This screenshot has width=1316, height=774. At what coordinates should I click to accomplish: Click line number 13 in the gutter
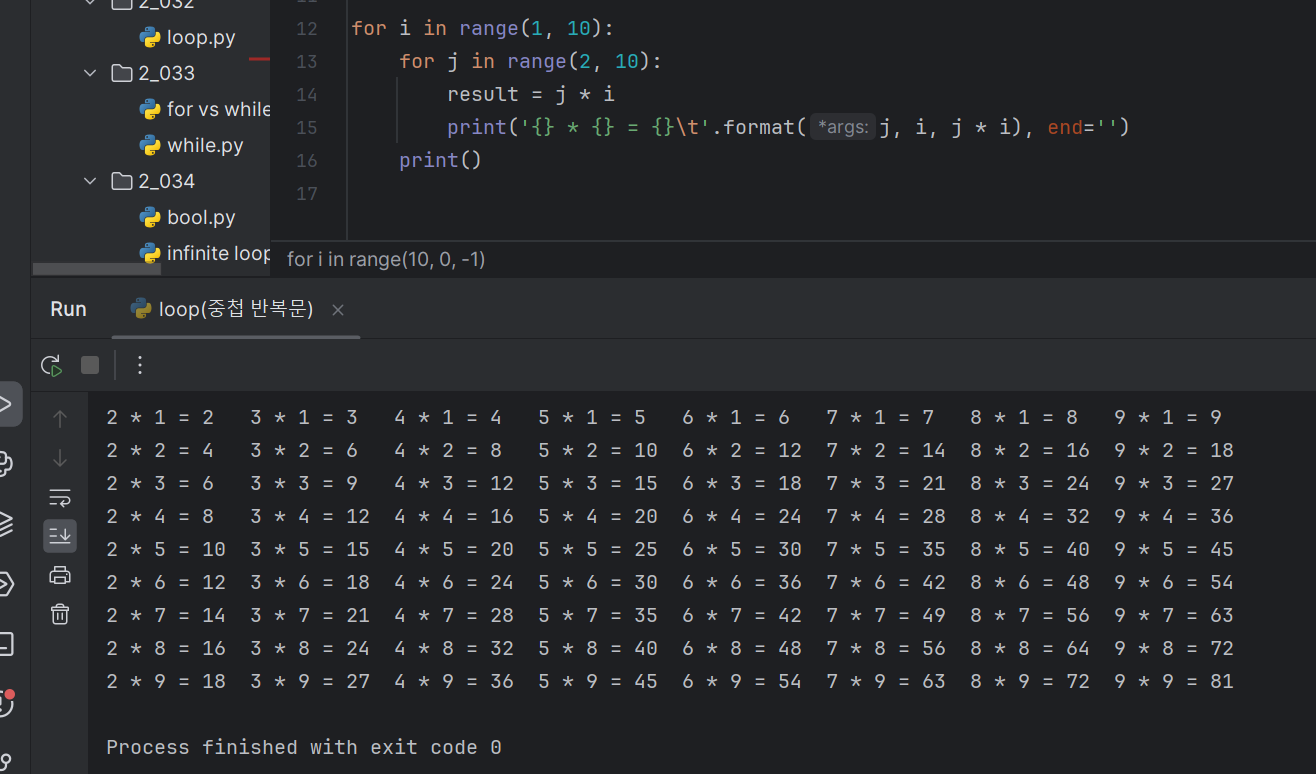tap(306, 61)
